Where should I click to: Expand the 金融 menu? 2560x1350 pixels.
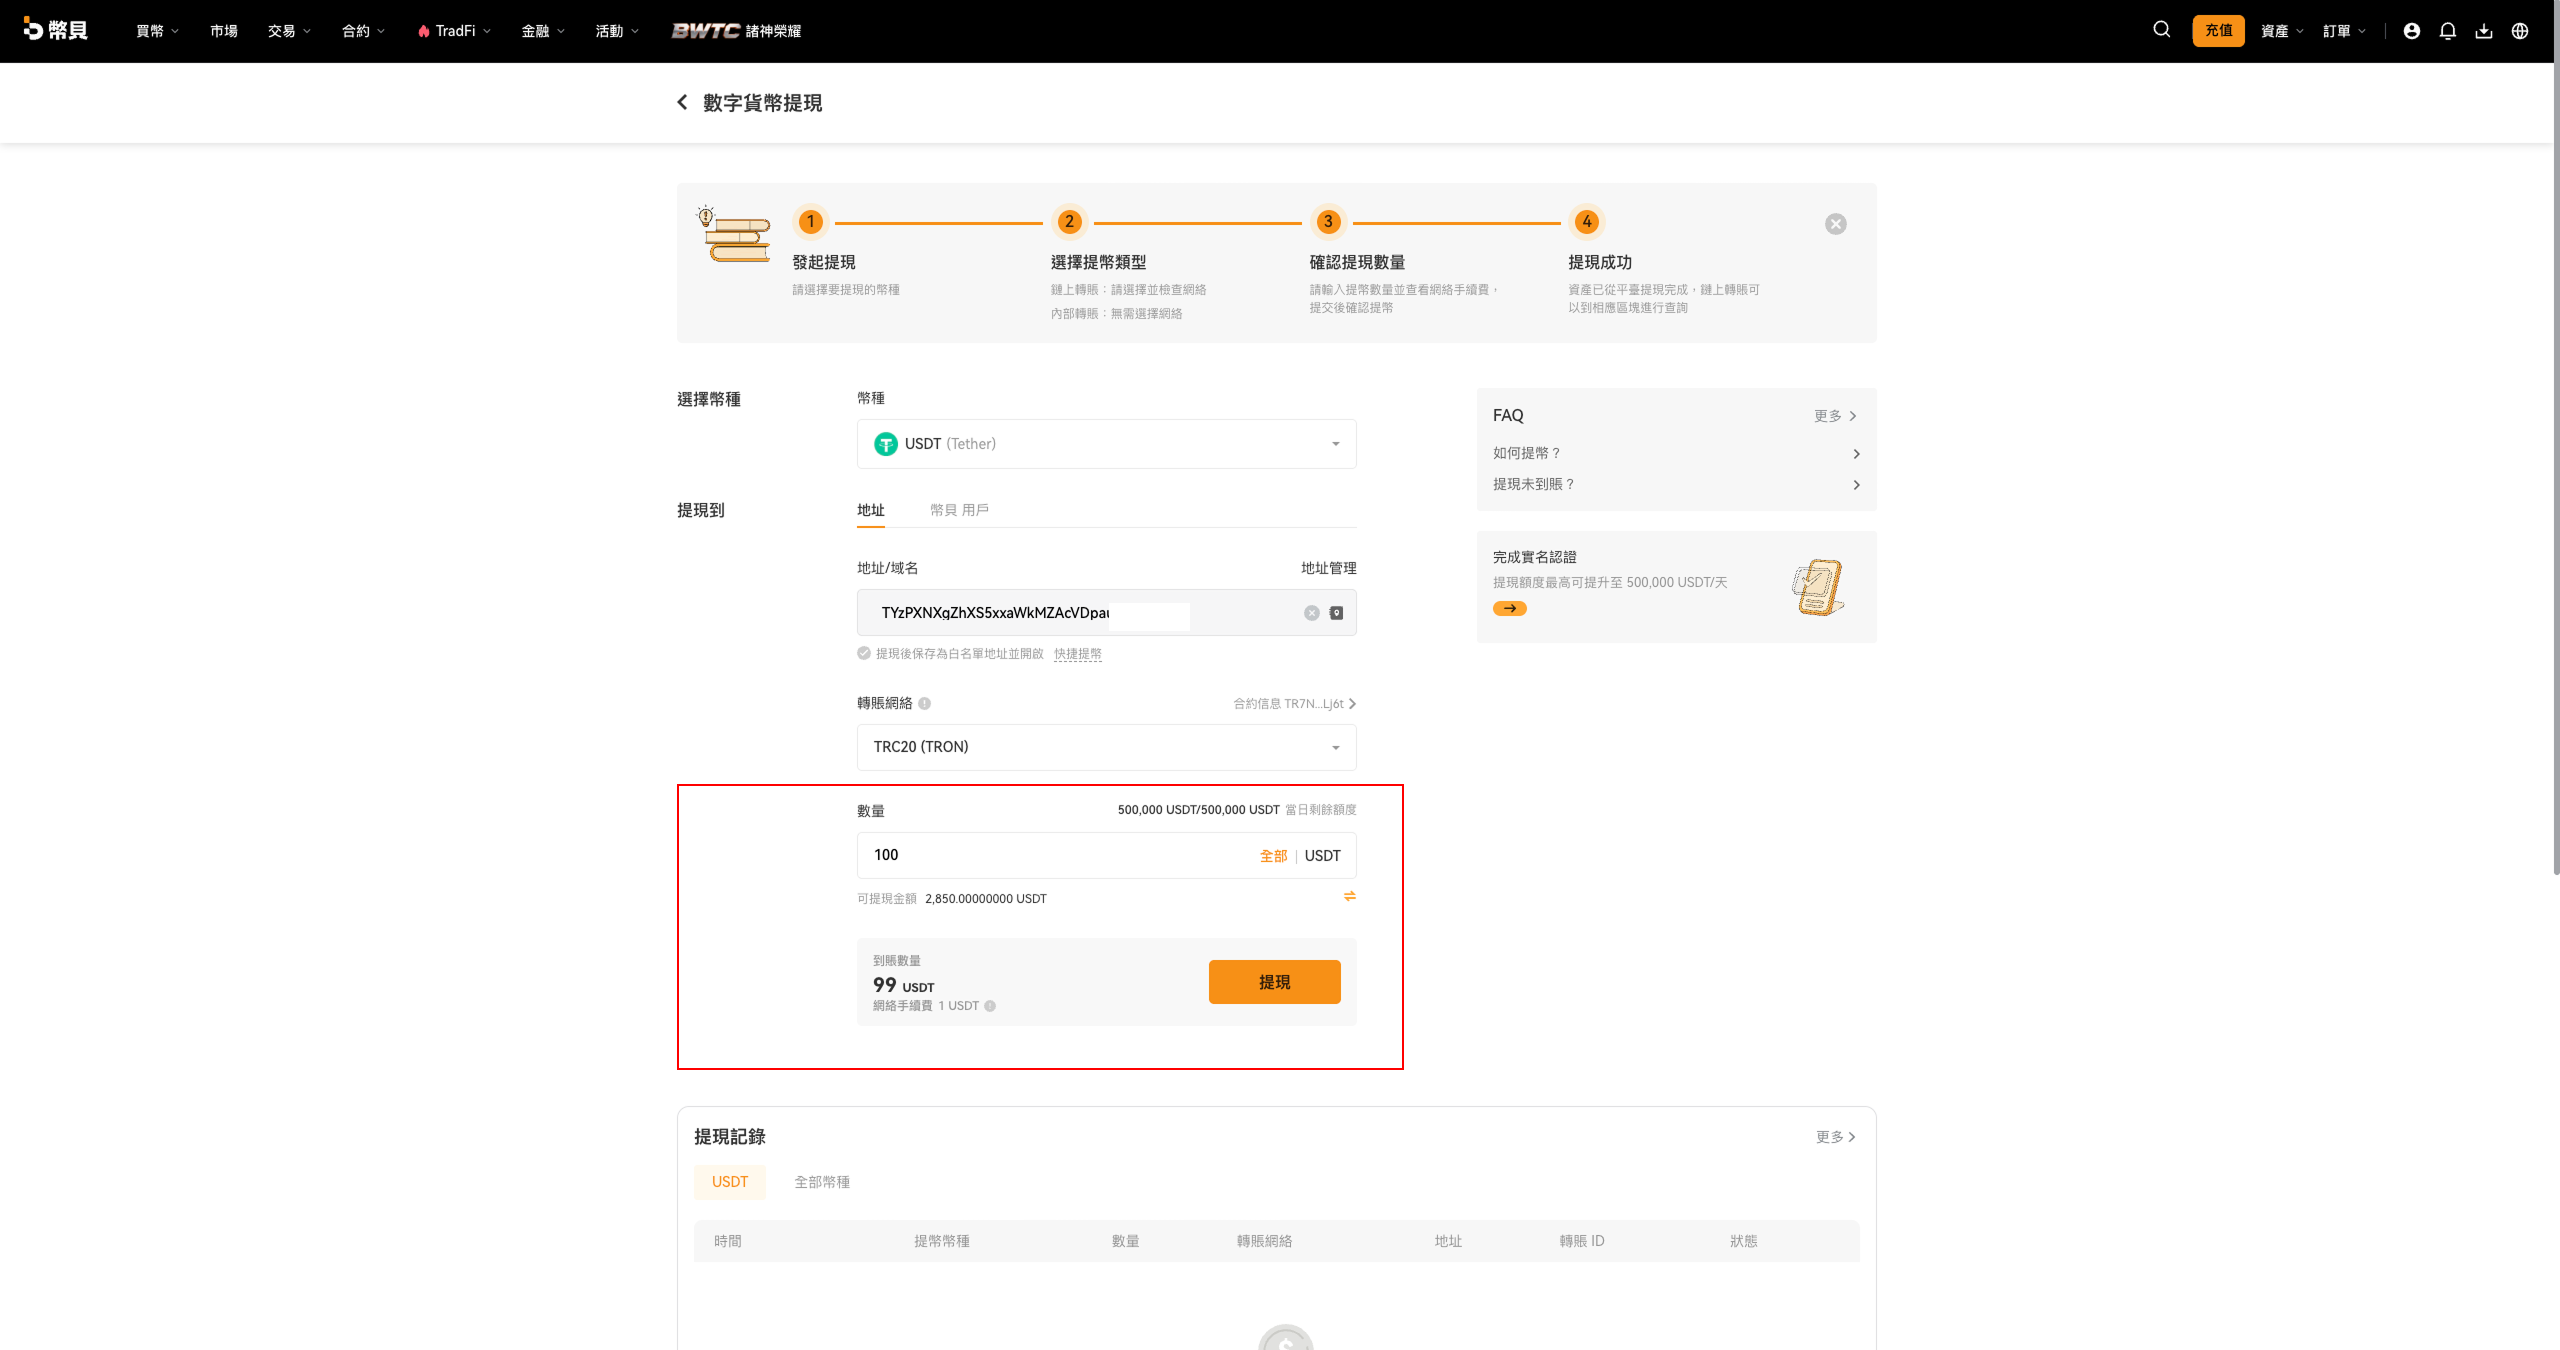pyautogui.click(x=543, y=31)
